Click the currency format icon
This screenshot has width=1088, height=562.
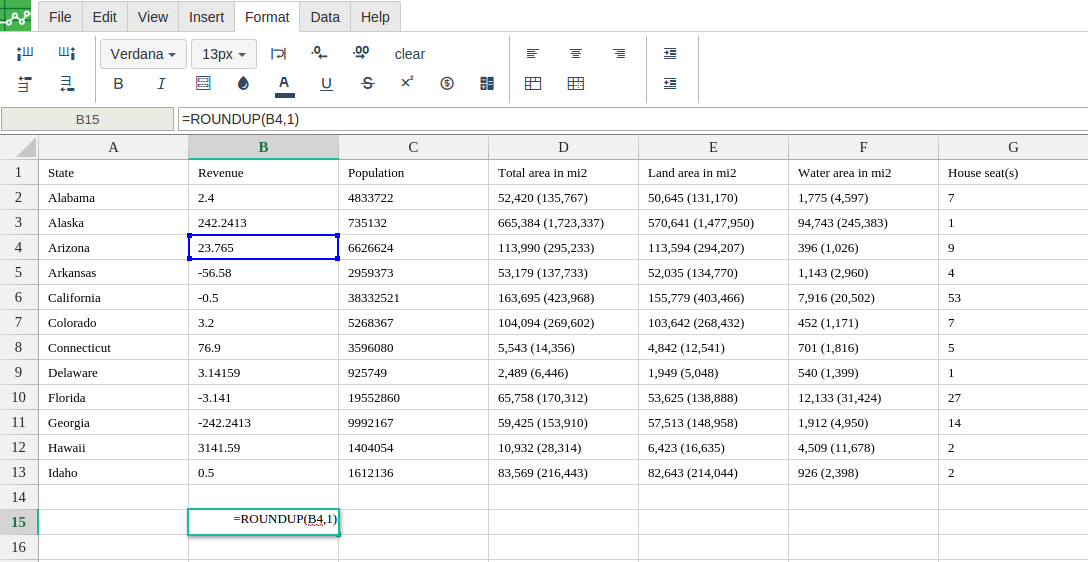coord(447,84)
